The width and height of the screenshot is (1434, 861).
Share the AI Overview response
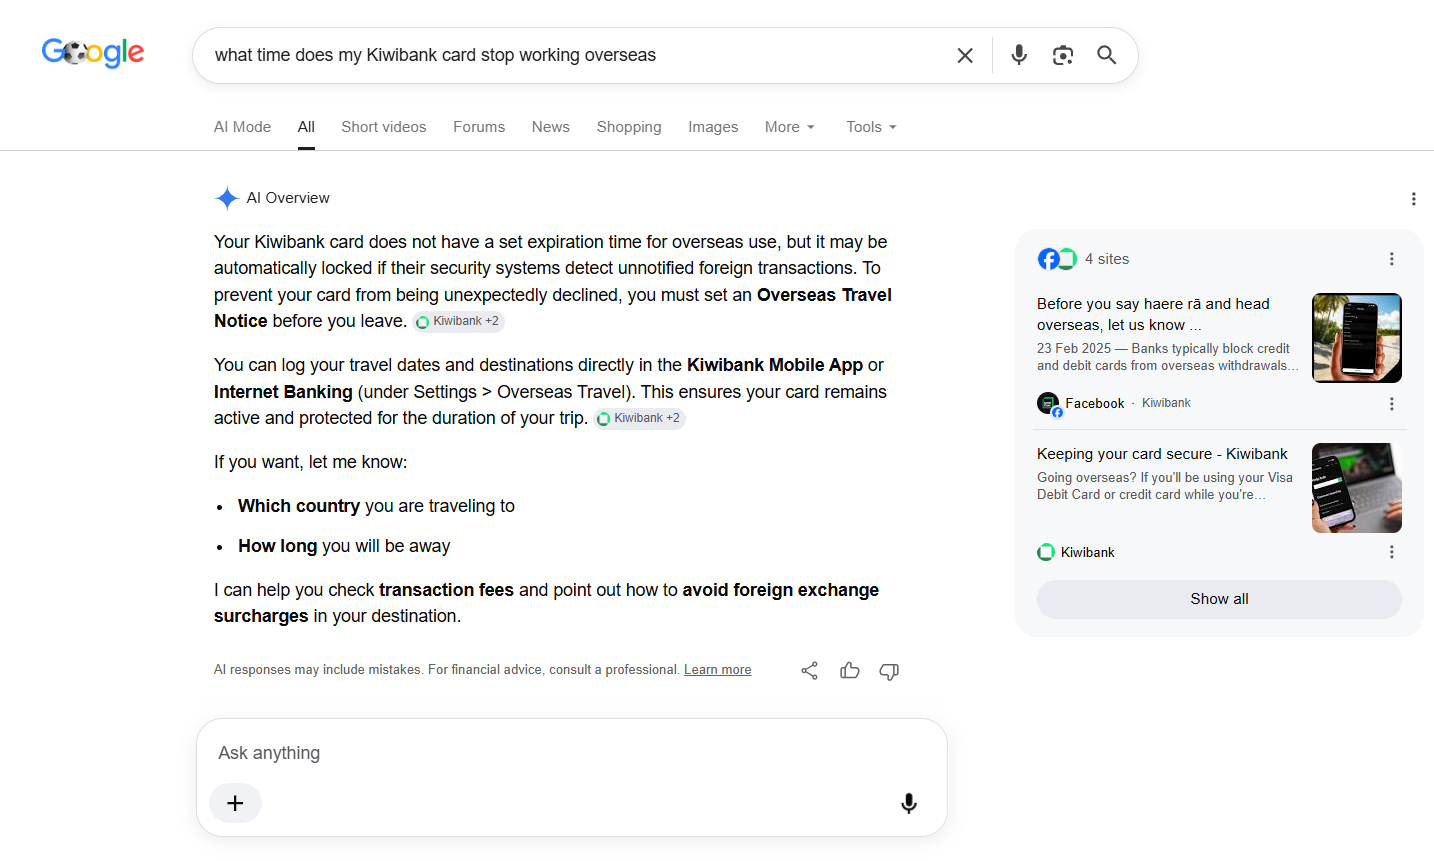pyautogui.click(x=810, y=671)
